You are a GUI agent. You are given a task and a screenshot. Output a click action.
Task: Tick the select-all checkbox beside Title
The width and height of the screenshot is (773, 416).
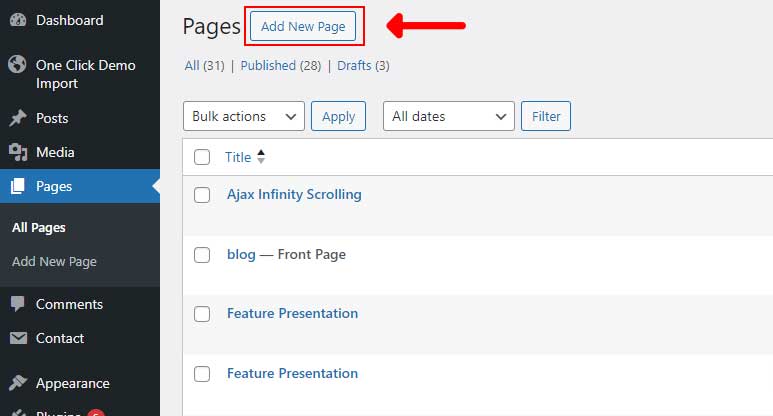(x=202, y=157)
